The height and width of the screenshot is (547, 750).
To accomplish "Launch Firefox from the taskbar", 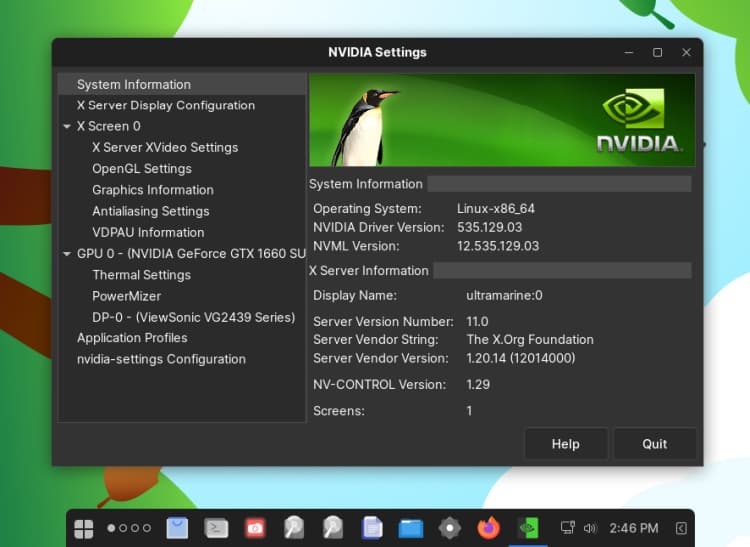I will coord(488,528).
